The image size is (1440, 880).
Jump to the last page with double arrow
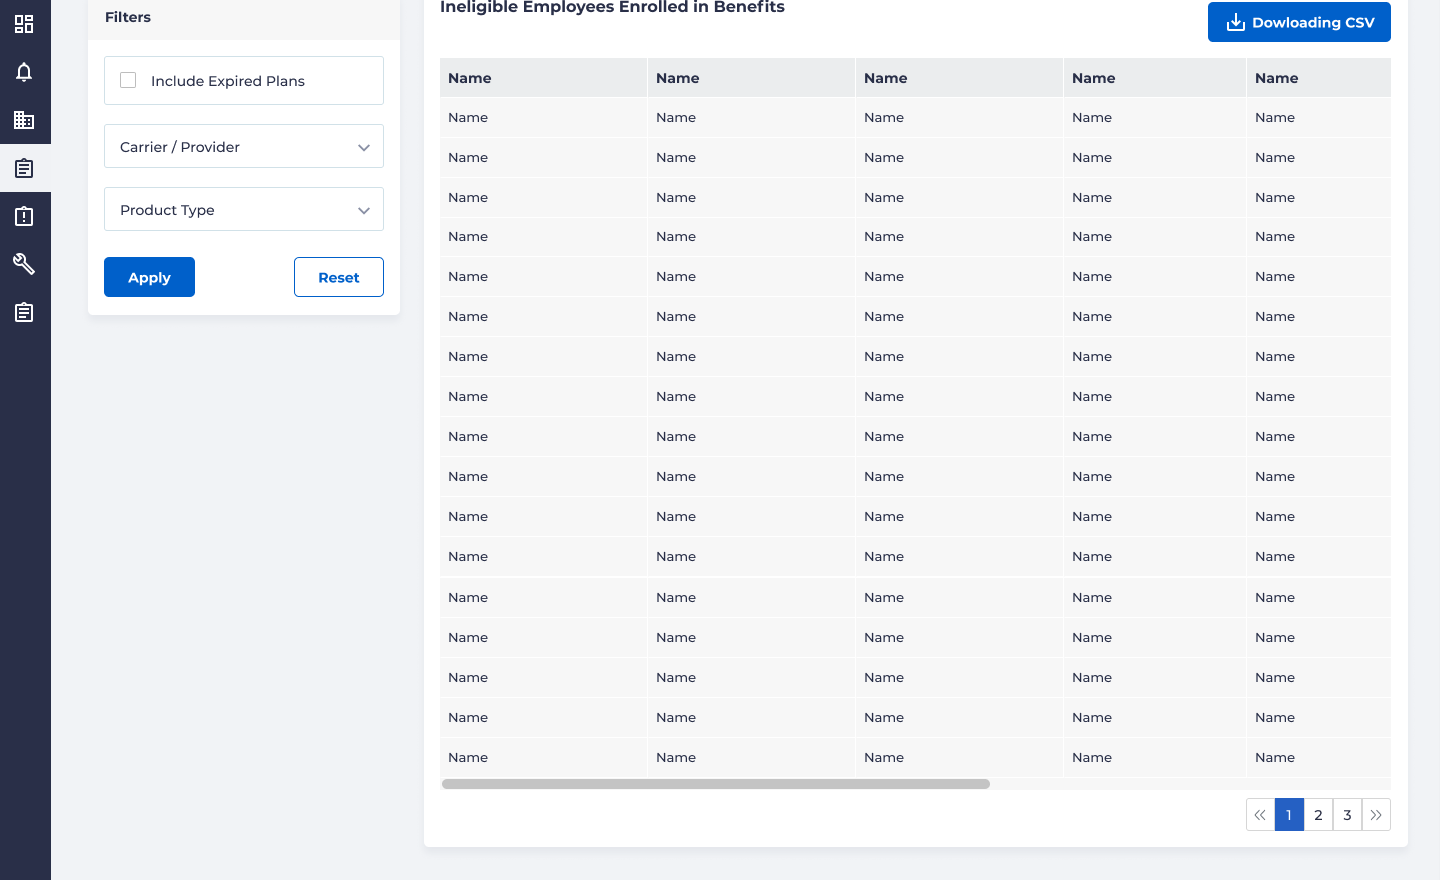click(1376, 815)
